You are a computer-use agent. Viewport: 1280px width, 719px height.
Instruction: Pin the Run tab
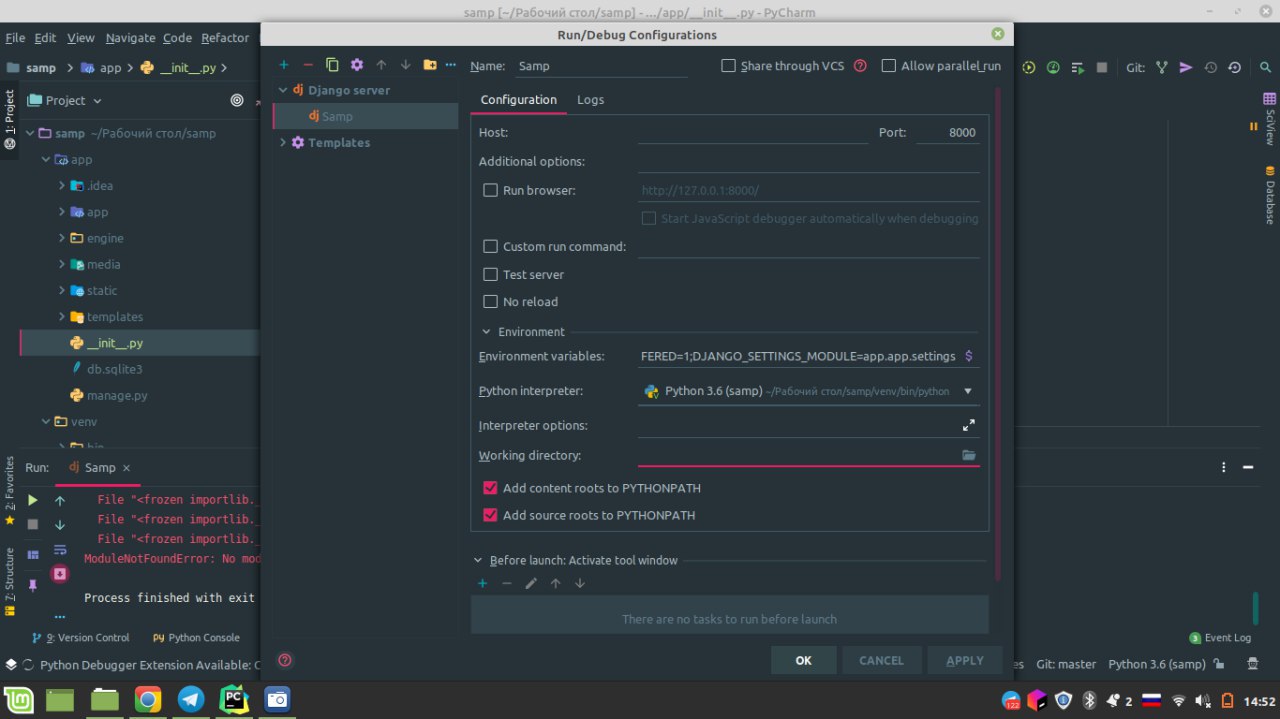[x=33, y=584]
